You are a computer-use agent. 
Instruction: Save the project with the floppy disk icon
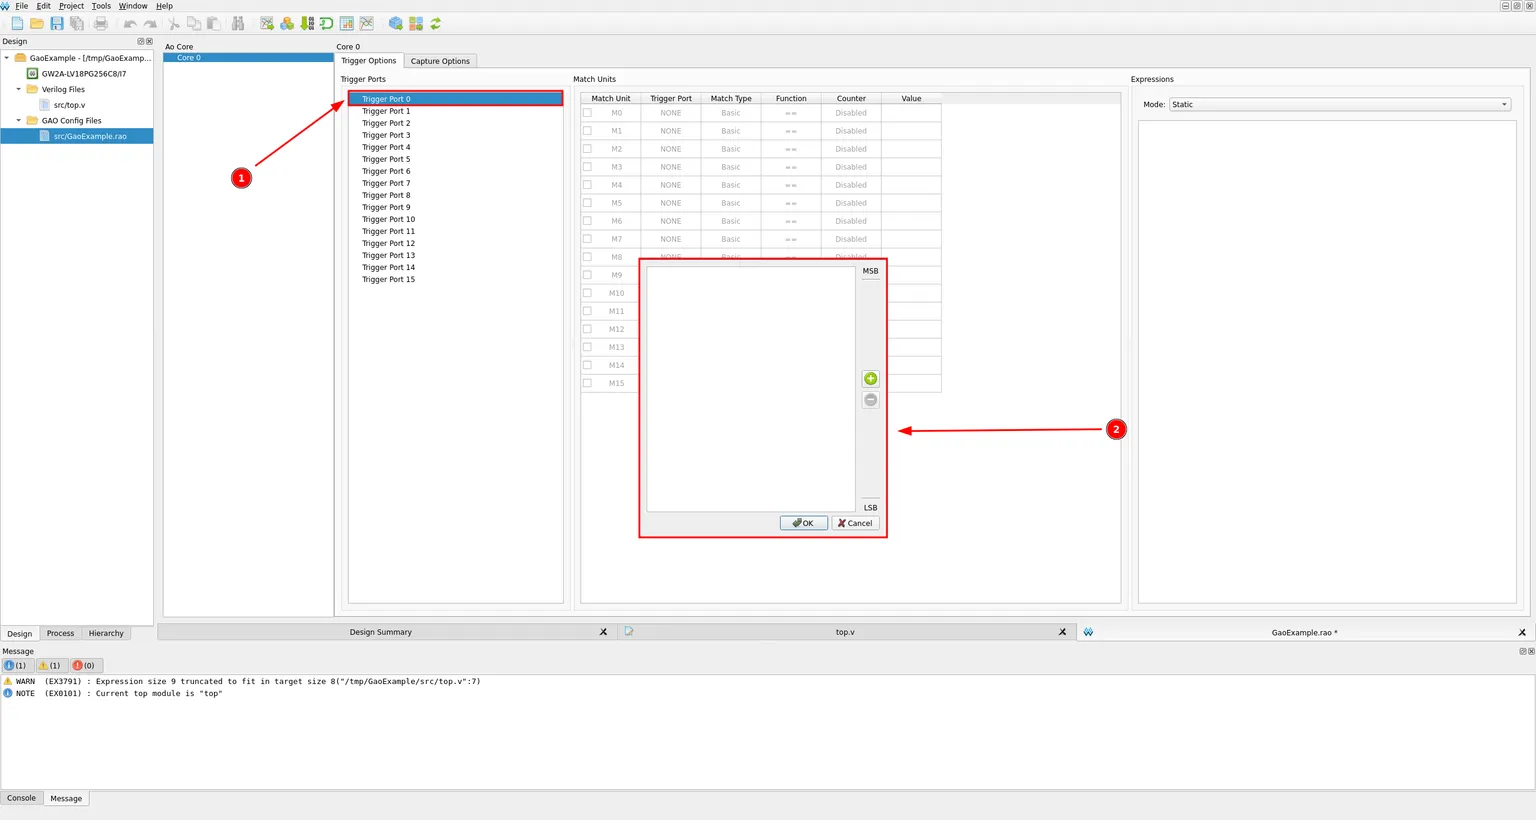pyautogui.click(x=57, y=23)
